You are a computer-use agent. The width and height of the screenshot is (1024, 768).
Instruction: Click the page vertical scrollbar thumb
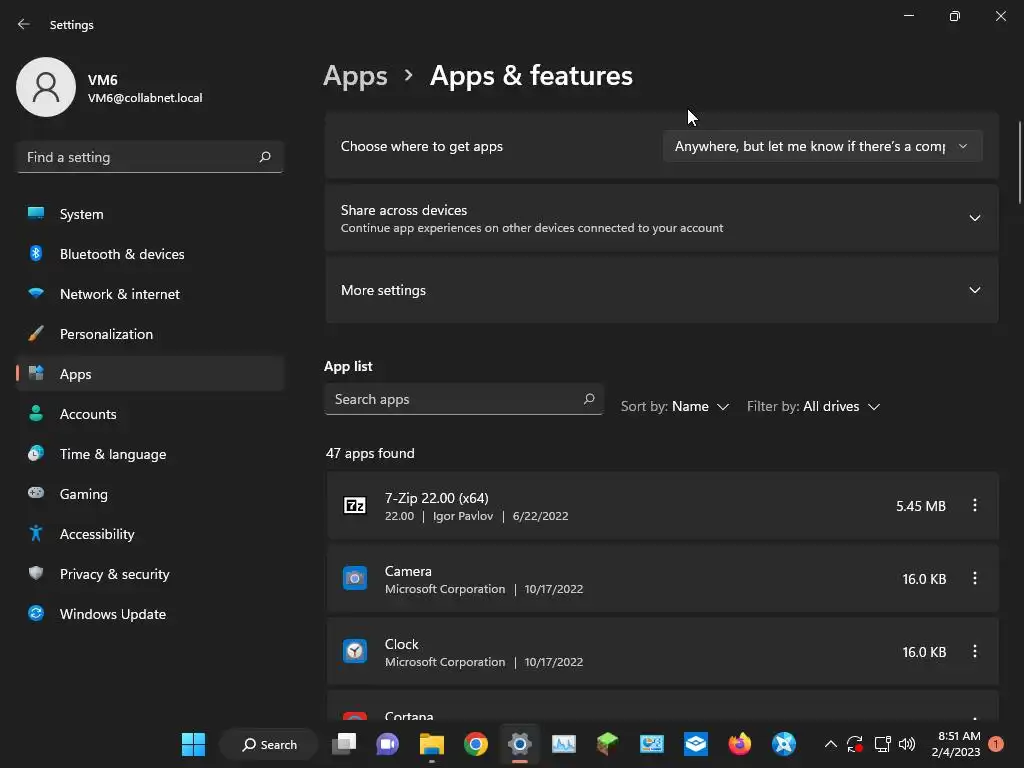coord(1019,163)
